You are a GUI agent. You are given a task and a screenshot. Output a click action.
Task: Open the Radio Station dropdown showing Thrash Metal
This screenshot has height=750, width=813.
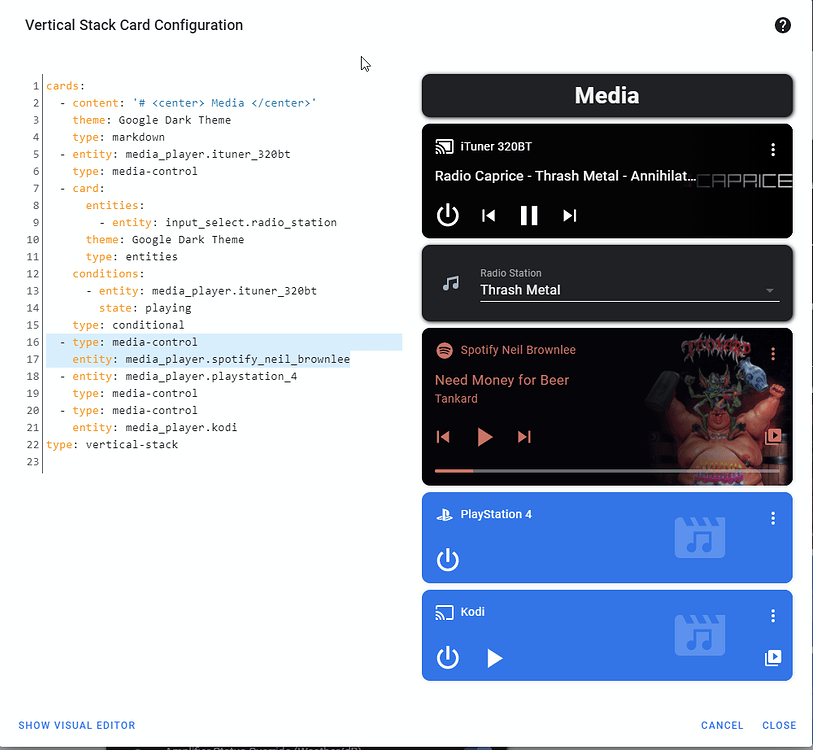[x=770, y=290]
